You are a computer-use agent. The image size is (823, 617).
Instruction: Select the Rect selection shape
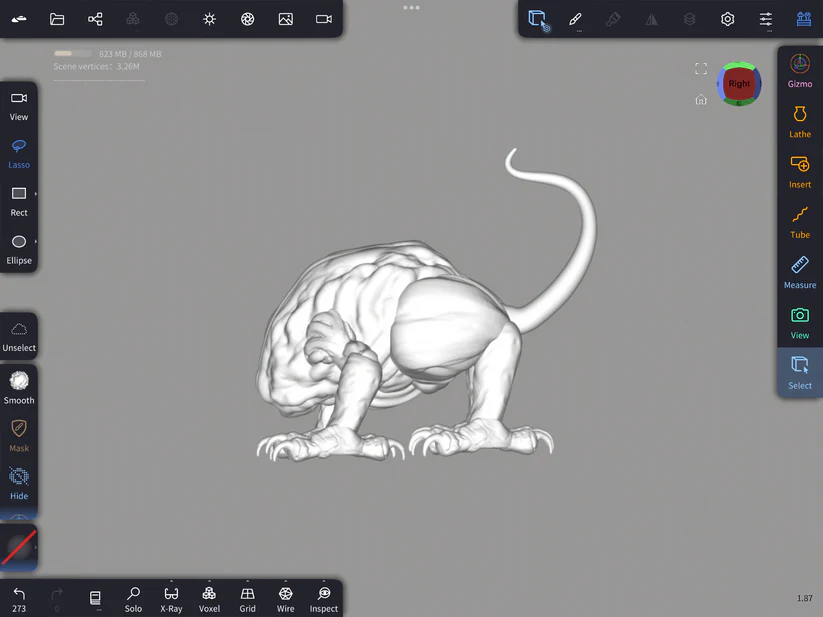19,202
